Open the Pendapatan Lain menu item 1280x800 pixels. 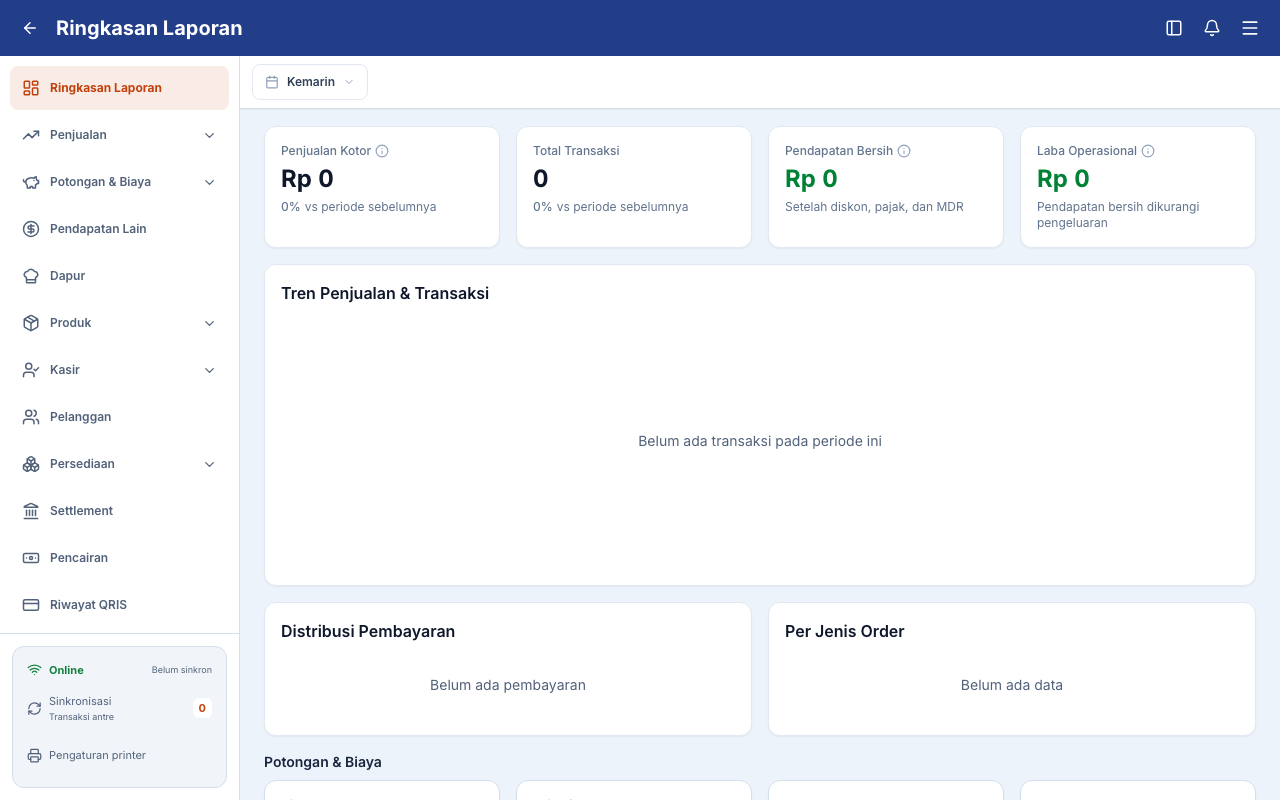click(119, 229)
